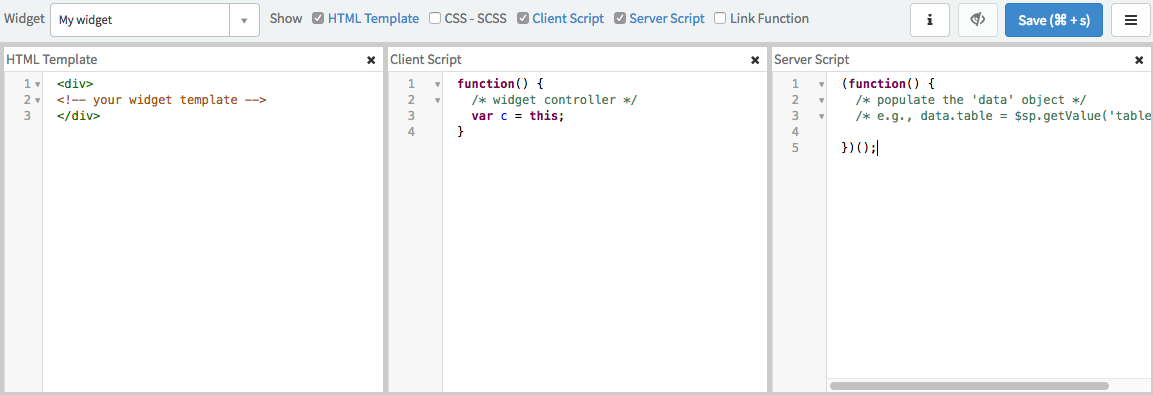Place cursor at '})();' line in Server Script

click(x=860, y=149)
